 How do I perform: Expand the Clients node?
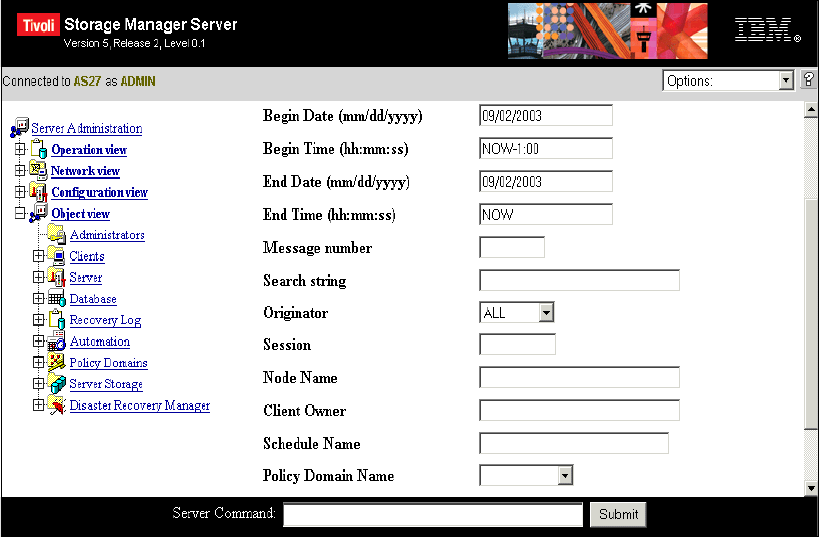(38, 255)
